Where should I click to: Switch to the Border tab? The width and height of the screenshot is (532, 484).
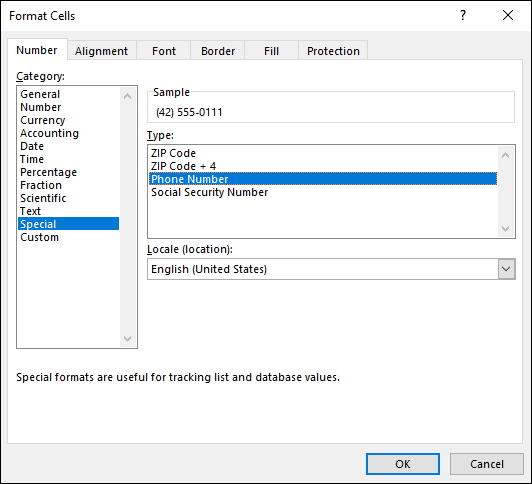217,51
